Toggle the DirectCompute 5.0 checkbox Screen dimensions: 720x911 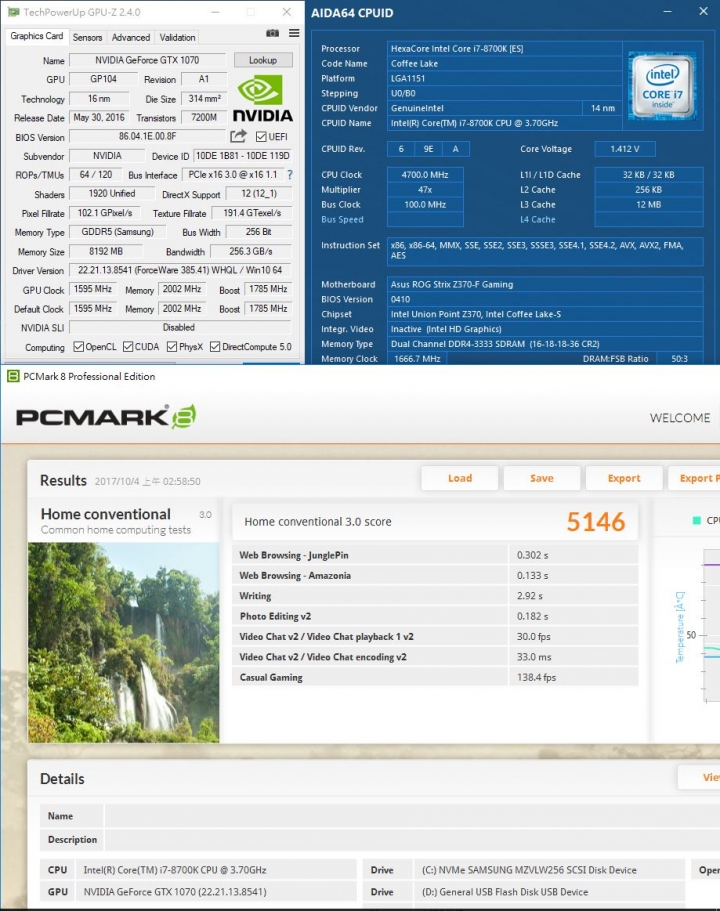coord(215,347)
